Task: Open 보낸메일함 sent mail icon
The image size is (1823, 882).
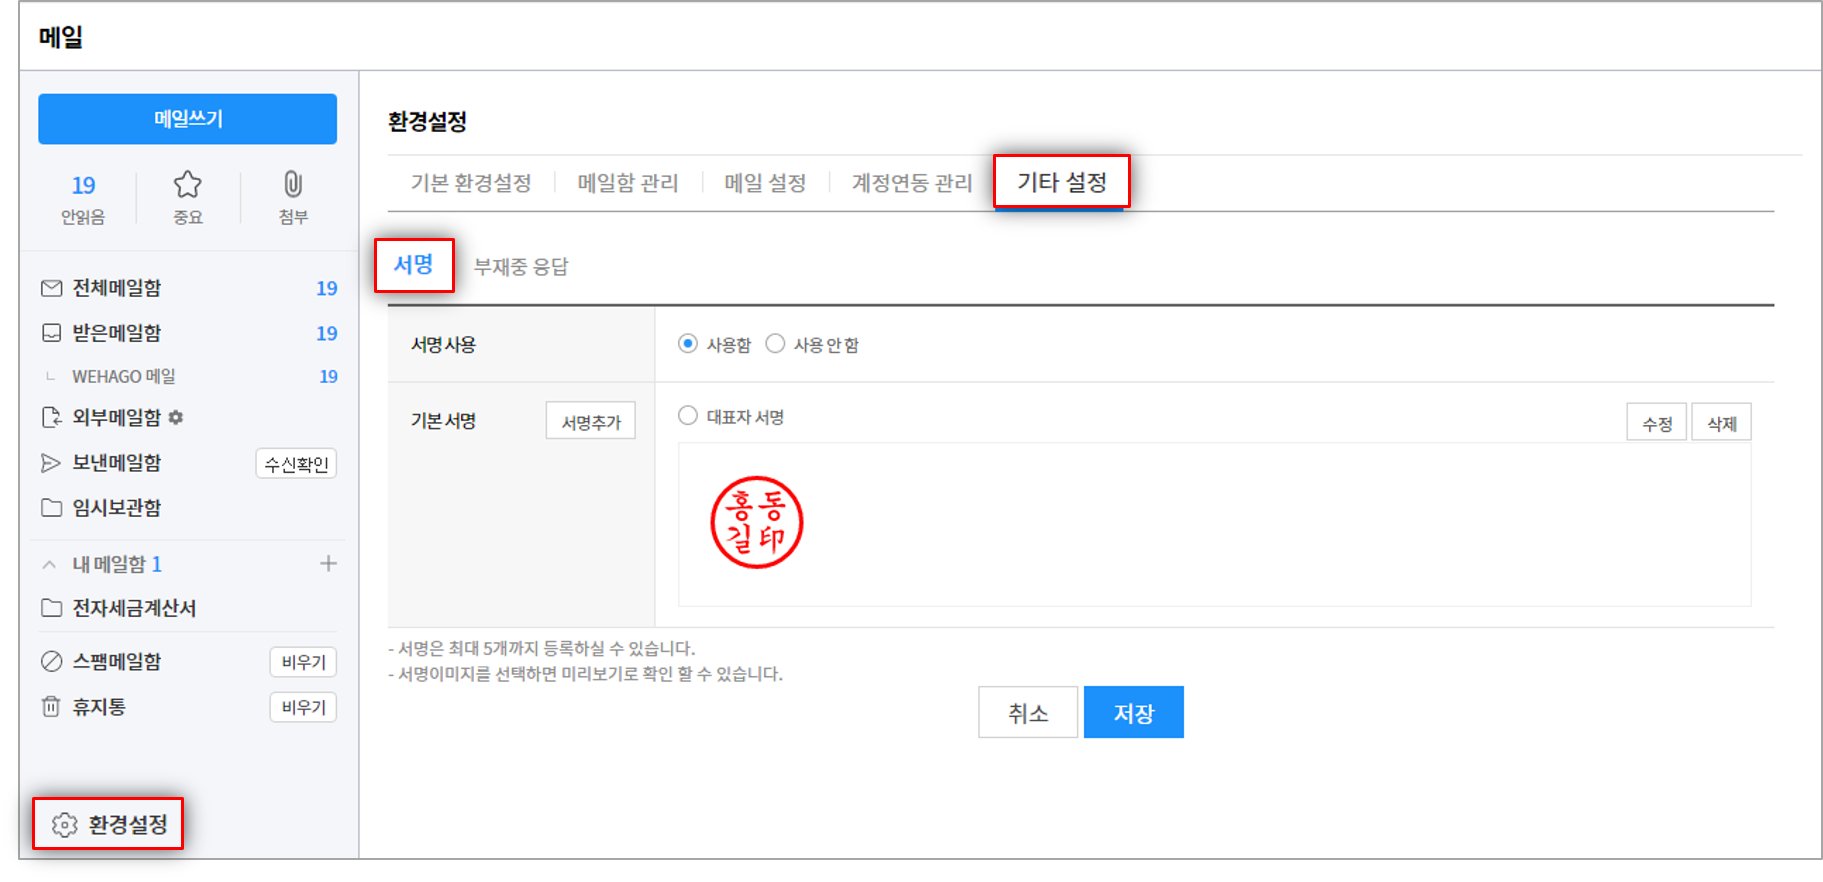Action: coord(51,463)
